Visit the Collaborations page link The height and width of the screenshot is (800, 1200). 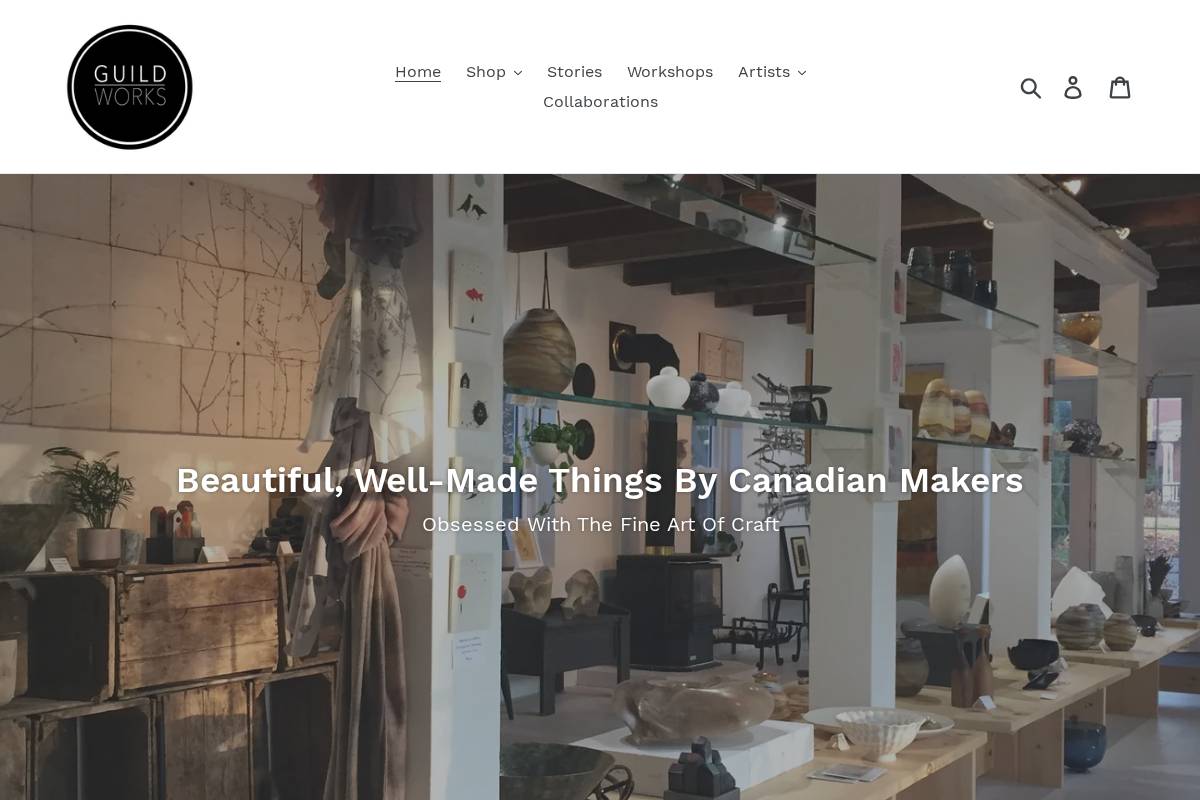click(600, 102)
